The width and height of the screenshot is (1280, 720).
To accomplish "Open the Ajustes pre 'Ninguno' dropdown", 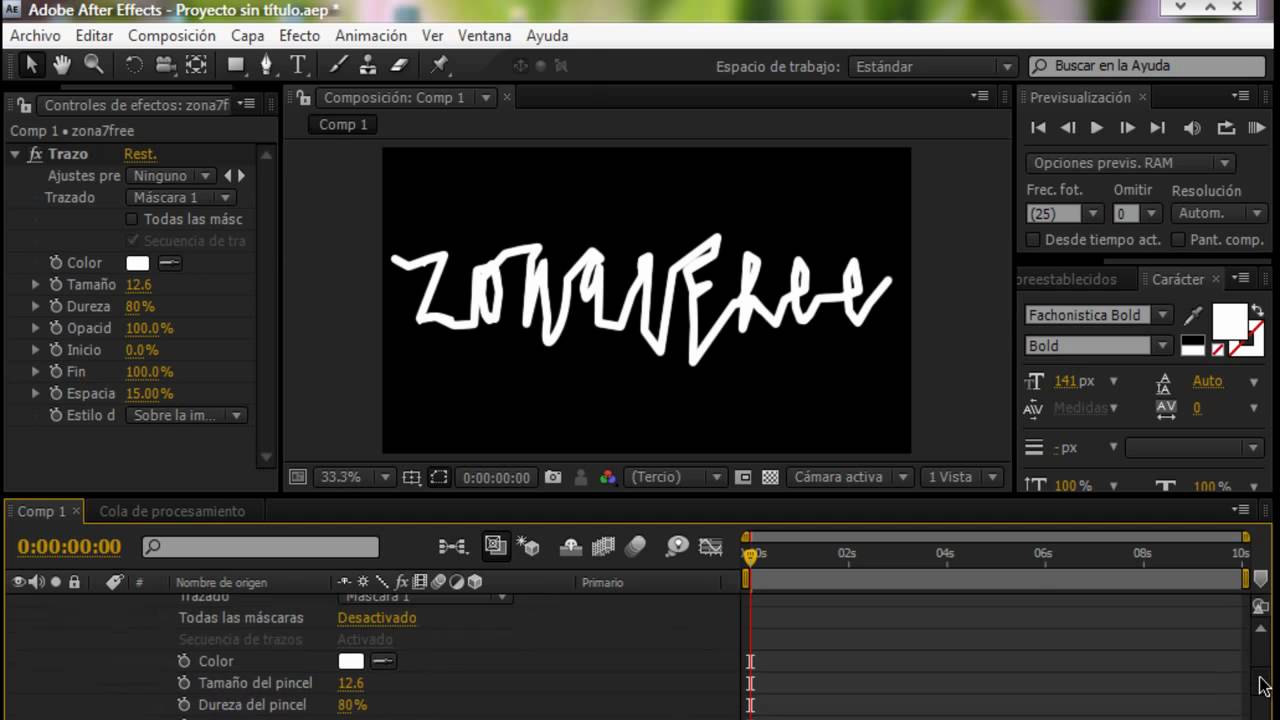I will click(x=172, y=175).
